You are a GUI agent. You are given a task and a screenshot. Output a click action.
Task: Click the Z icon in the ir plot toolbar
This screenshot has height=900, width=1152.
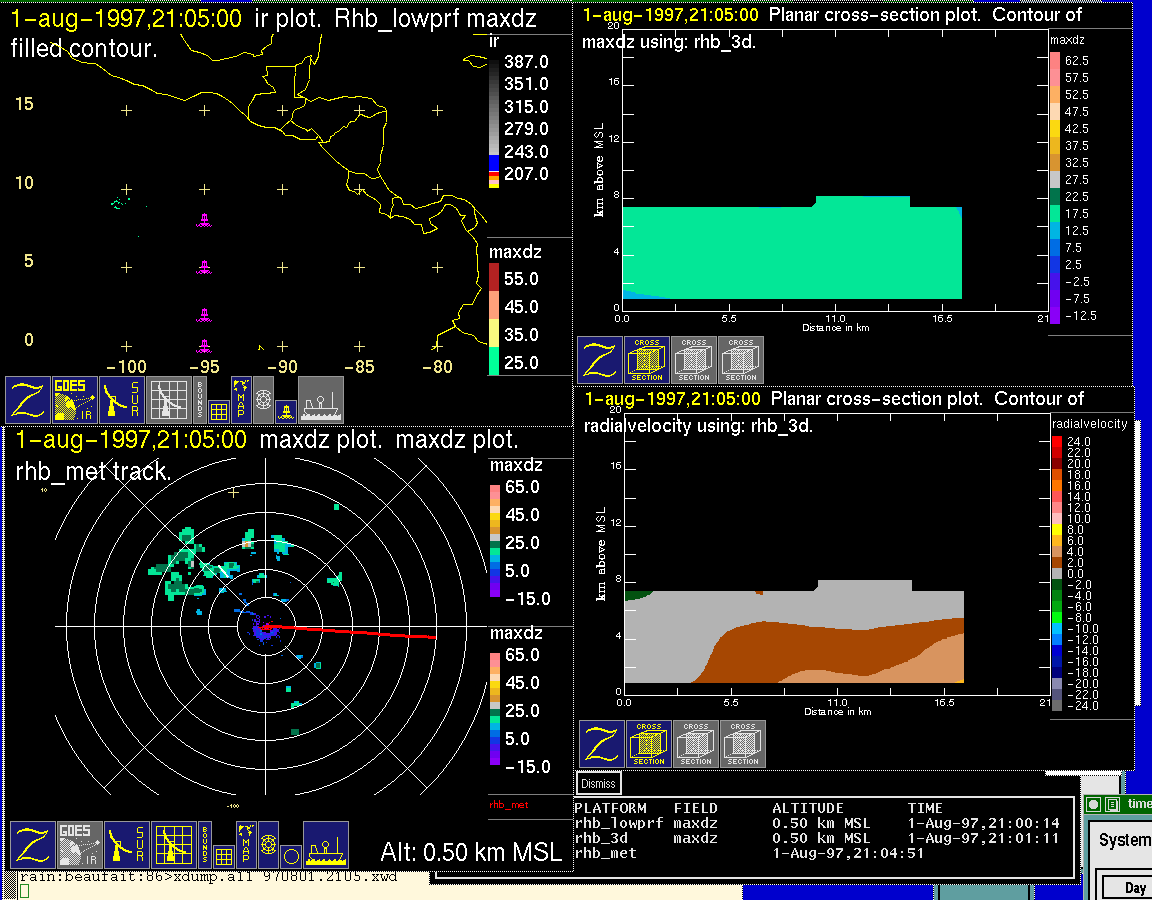point(28,400)
